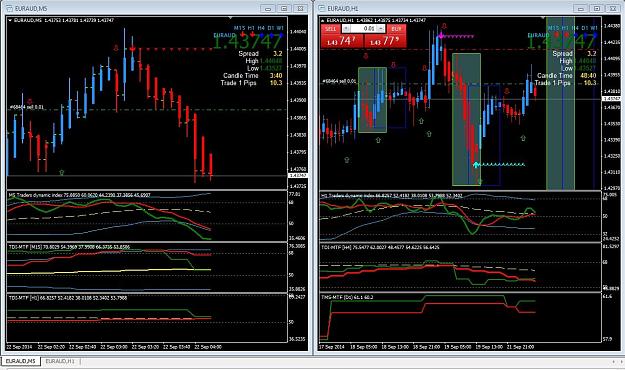Image resolution: width=625 pixels, height=370 pixels.
Task: Show one-click trading panel in M5 chart
Action: coord(10,20)
